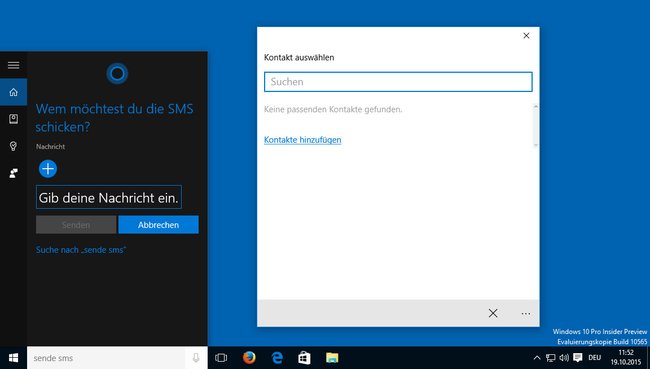The image size is (650, 369).
Task: Click 'Wem möchtest du die SMS schicken?'
Action: click(x=114, y=118)
